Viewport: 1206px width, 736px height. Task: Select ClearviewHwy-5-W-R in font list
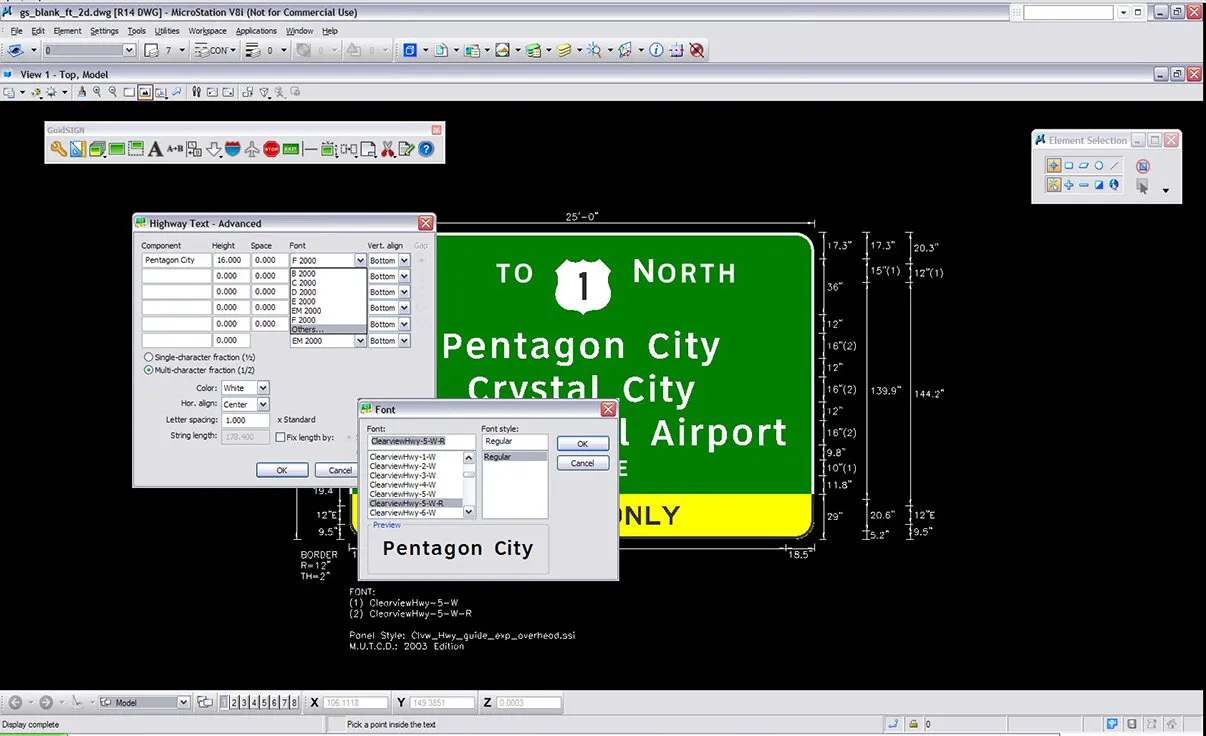[x=415, y=503]
